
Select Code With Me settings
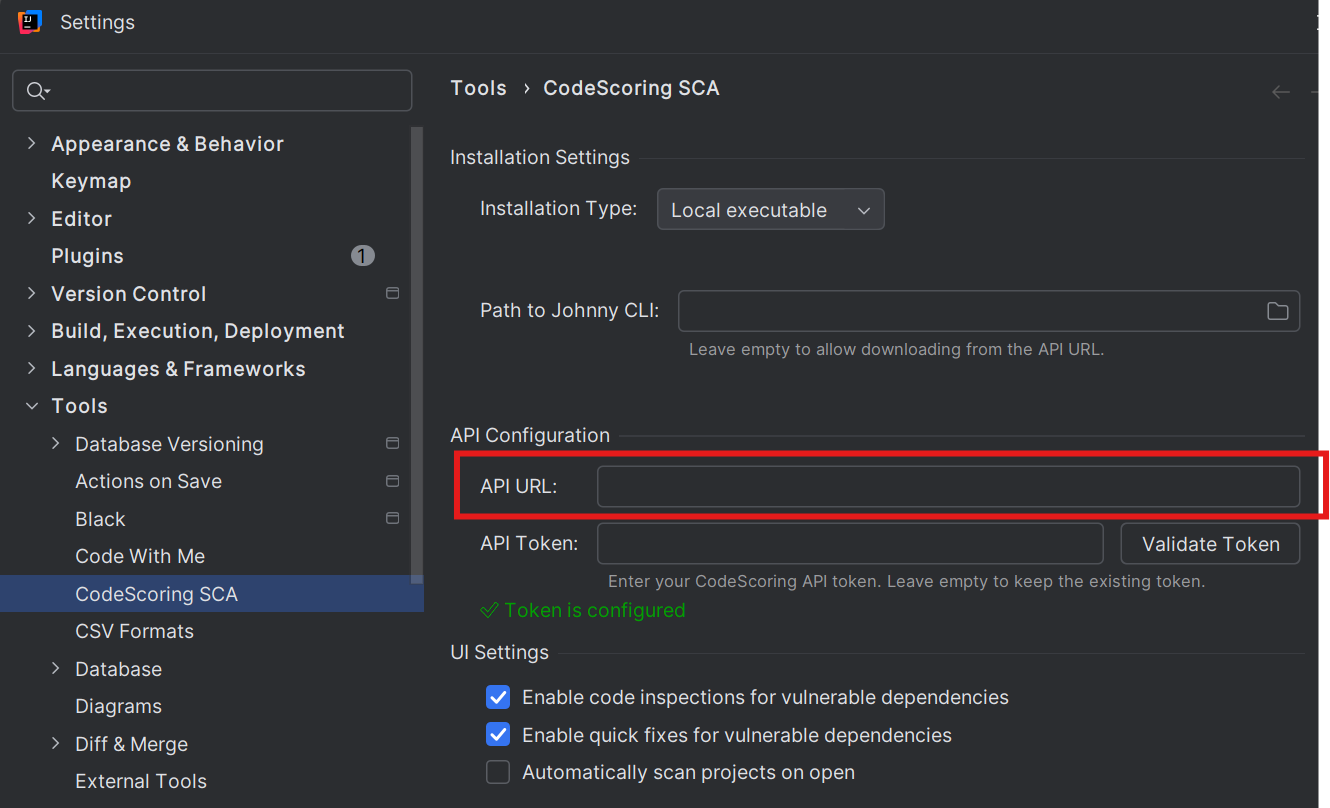[x=140, y=556]
